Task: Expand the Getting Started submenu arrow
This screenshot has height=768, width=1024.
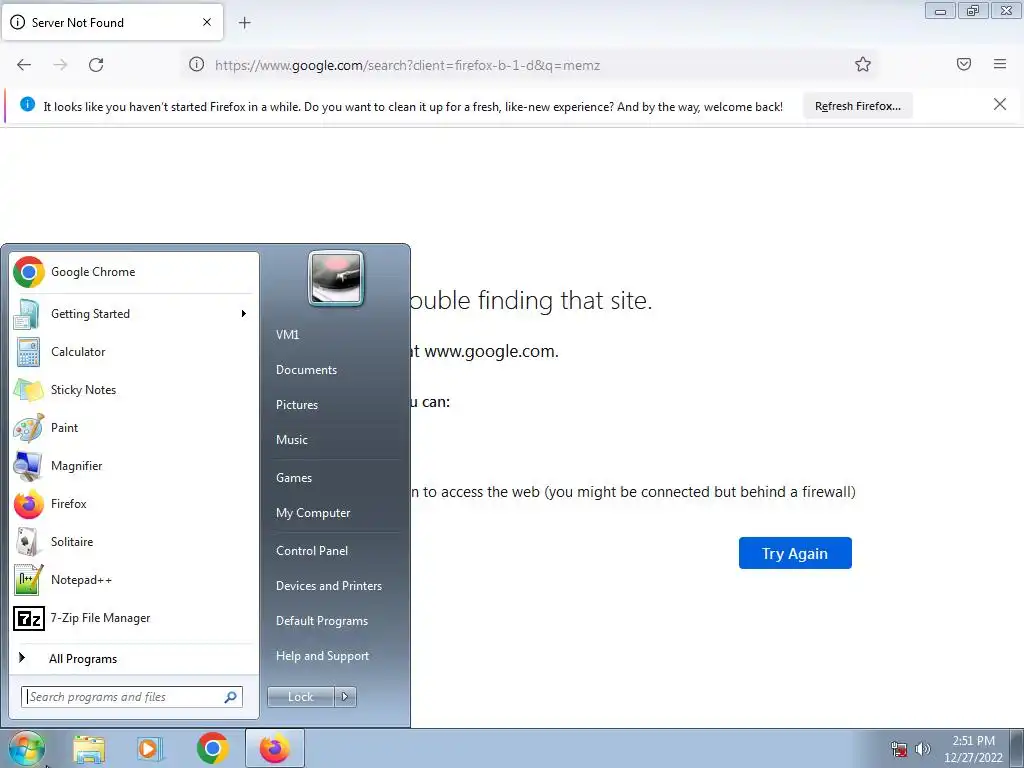Action: [244, 314]
